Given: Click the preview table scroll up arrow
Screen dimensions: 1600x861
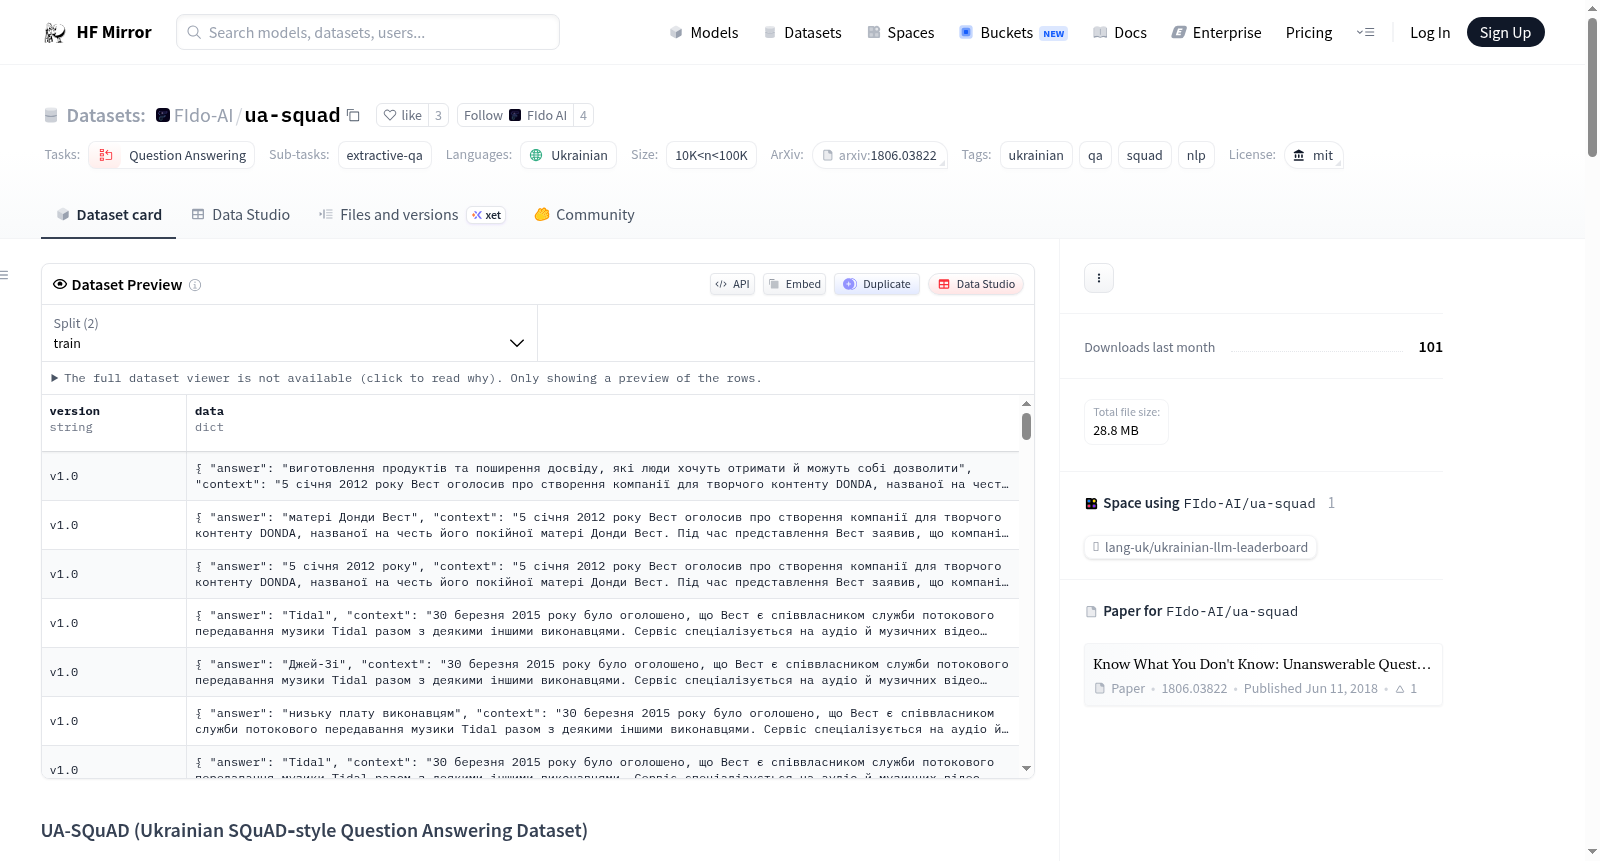Looking at the screenshot, I should (x=1026, y=404).
